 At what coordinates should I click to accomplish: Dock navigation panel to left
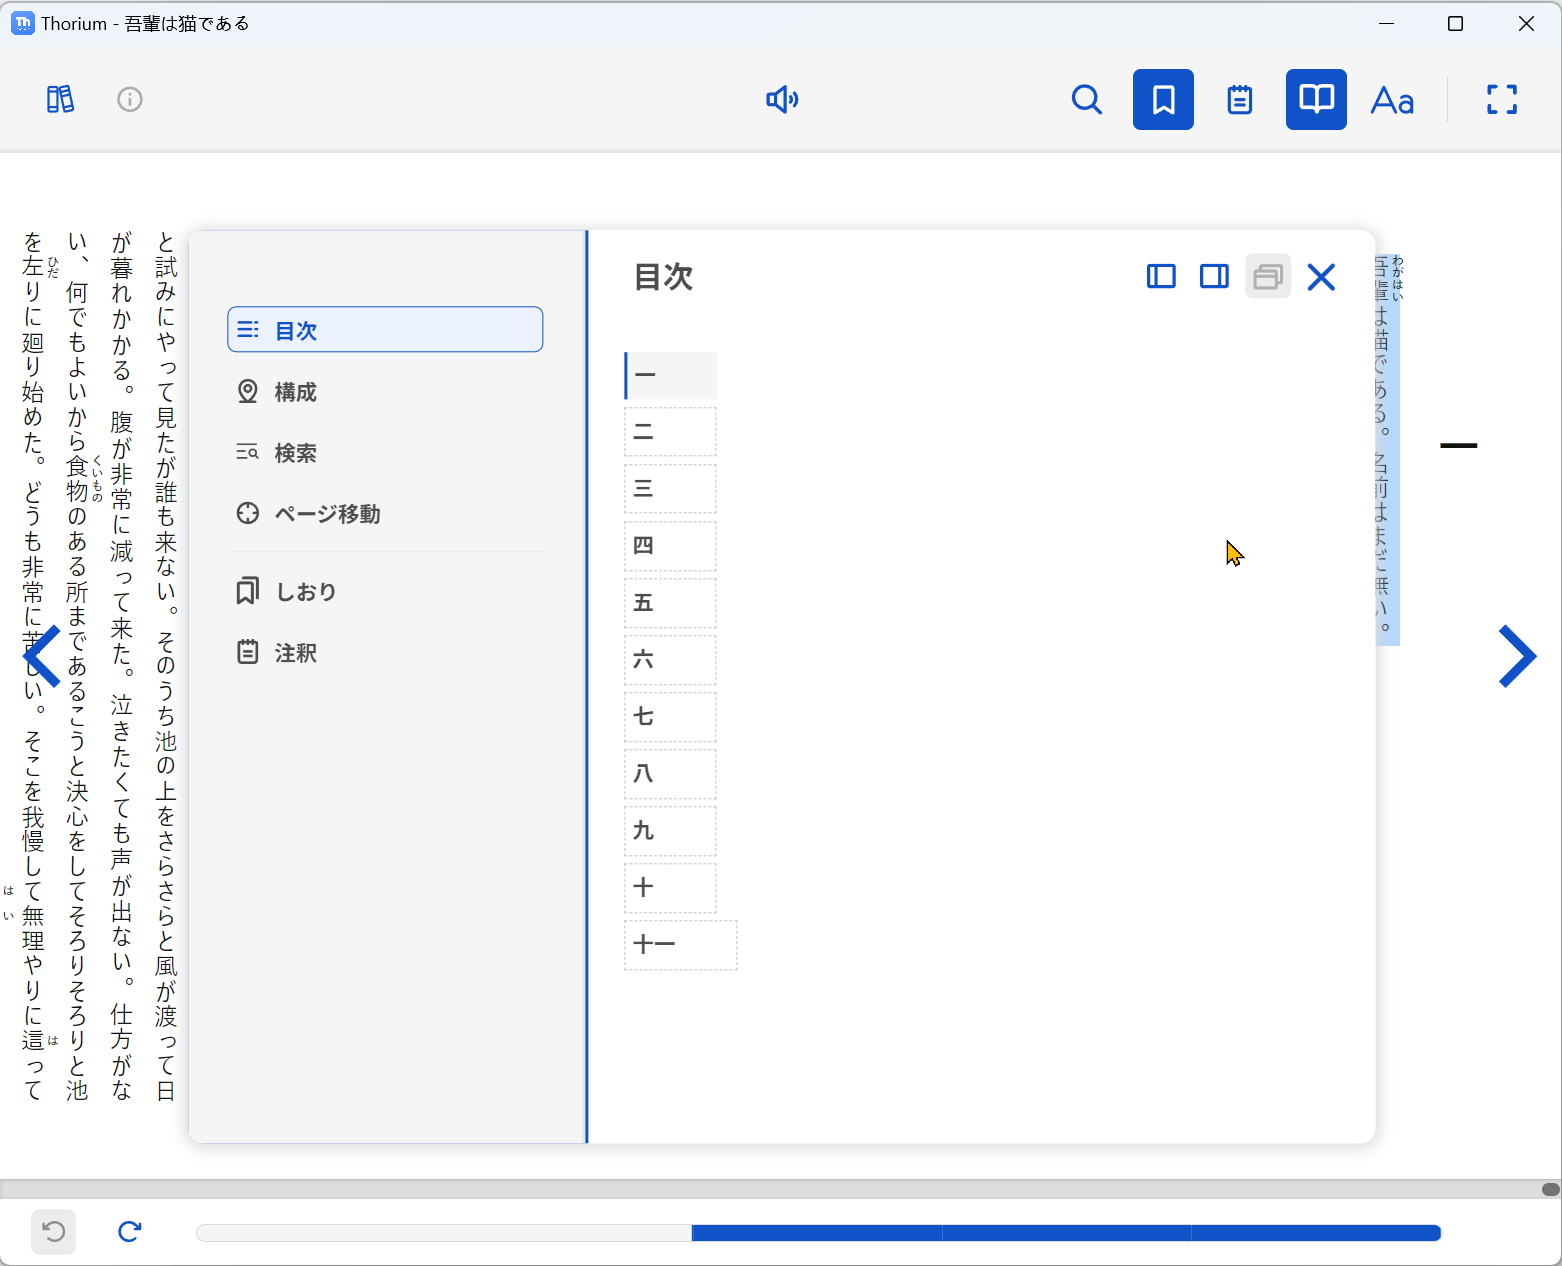tap(1161, 276)
